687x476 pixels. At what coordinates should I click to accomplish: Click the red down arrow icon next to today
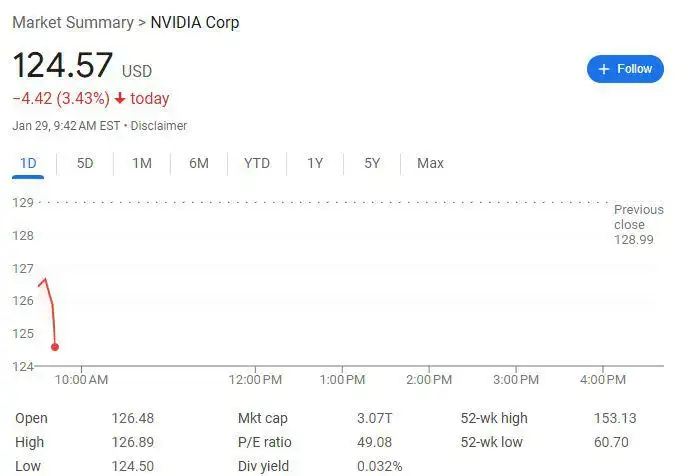(x=120, y=98)
